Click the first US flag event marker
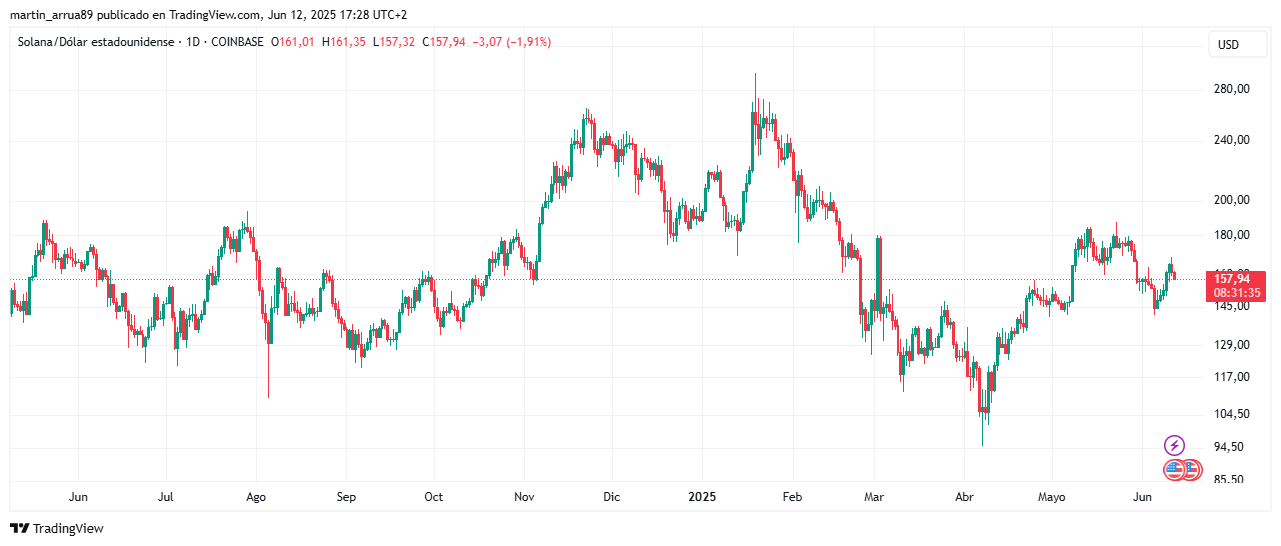The image size is (1281, 546). pyautogui.click(x=1174, y=469)
